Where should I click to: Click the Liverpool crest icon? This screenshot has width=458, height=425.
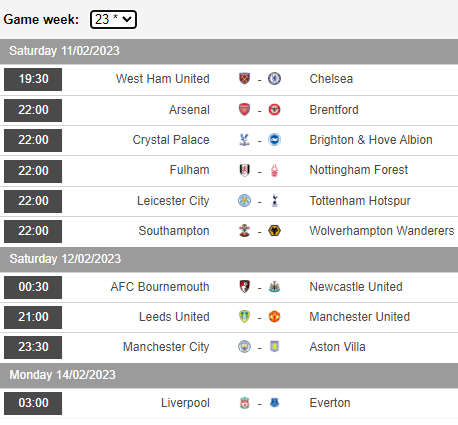click(x=244, y=403)
